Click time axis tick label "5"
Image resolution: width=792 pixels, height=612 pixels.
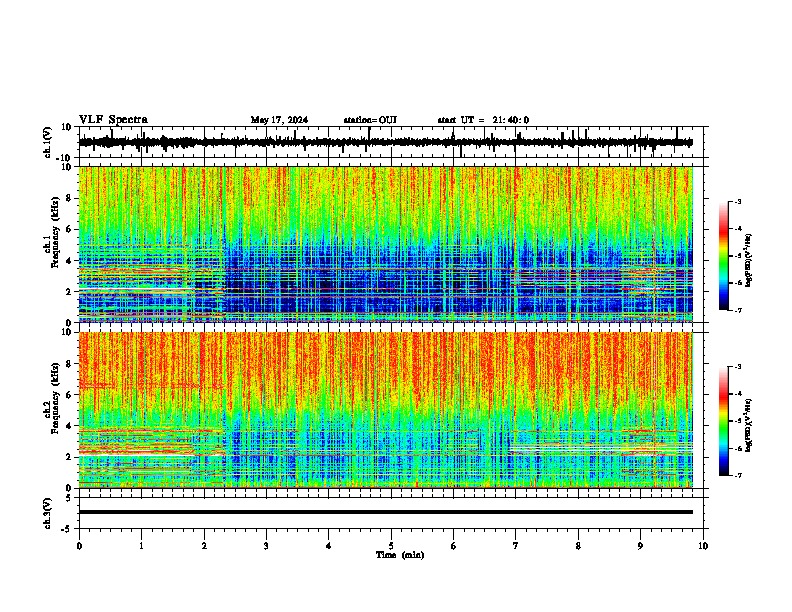(x=391, y=546)
